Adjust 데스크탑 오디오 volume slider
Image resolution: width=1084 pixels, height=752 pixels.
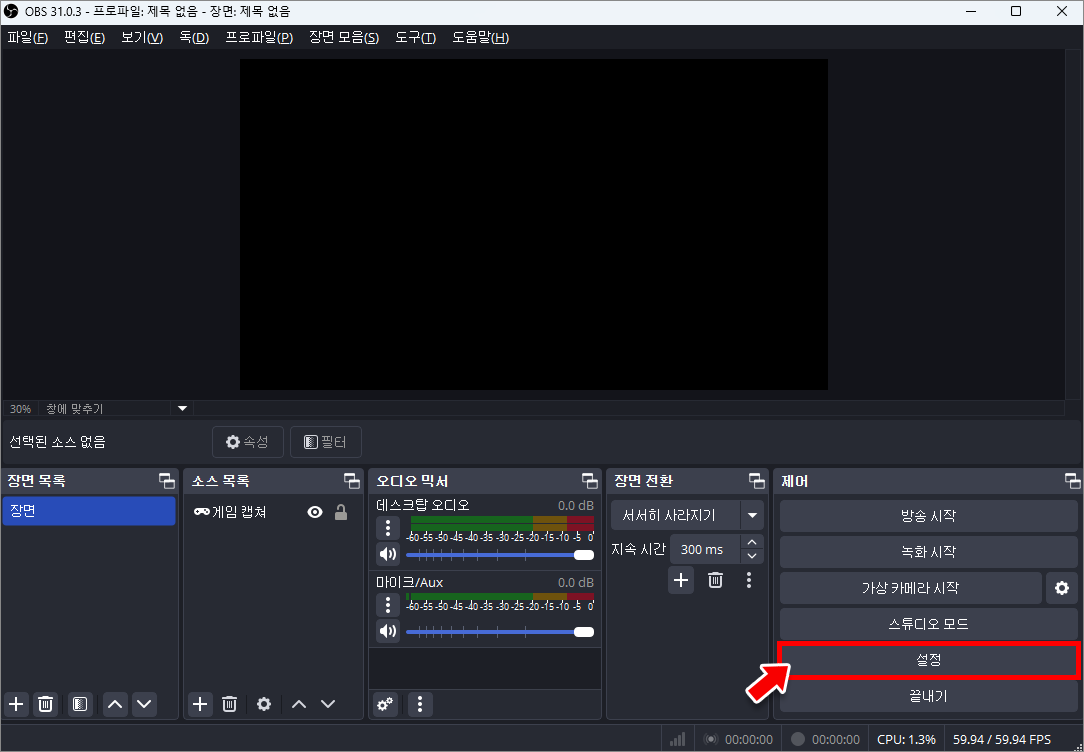coord(500,555)
